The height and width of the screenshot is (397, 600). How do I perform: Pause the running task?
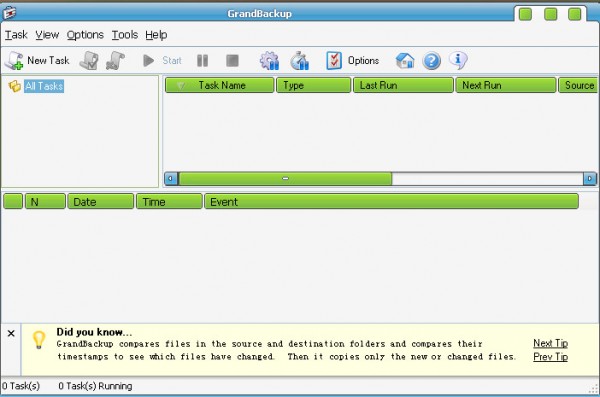point(202,60)
